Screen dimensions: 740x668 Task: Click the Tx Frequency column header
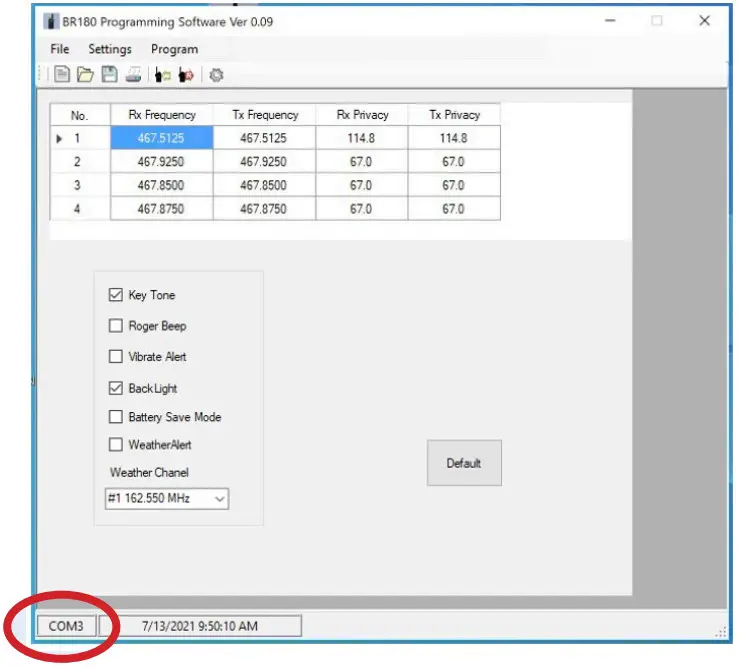(x=265, y=115)
